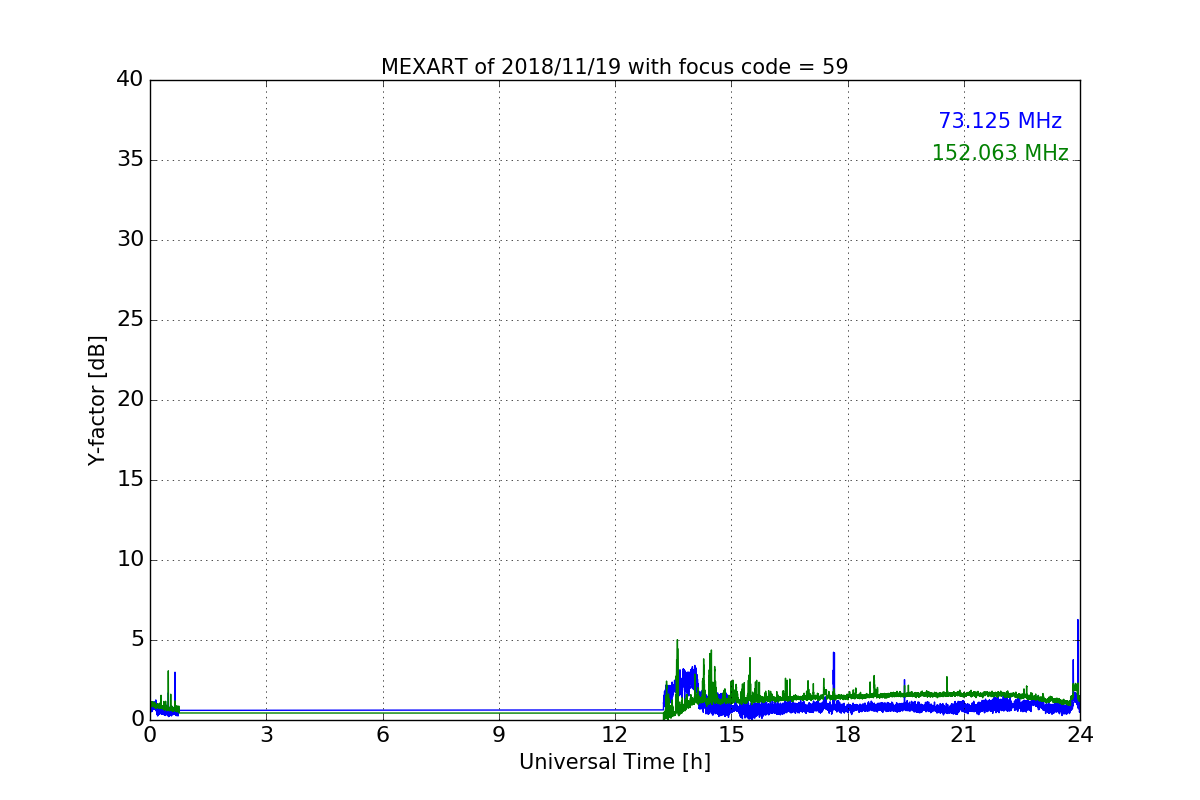
Task: Click the y-axis tick label 20
Action: (130, 400)
